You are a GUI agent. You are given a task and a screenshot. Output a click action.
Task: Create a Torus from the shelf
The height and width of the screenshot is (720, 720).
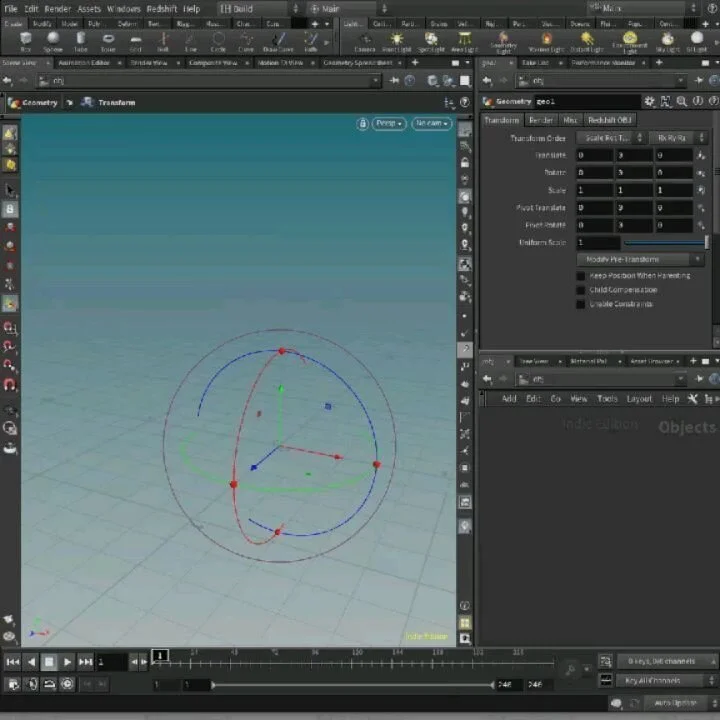click(x=108, y=41)
